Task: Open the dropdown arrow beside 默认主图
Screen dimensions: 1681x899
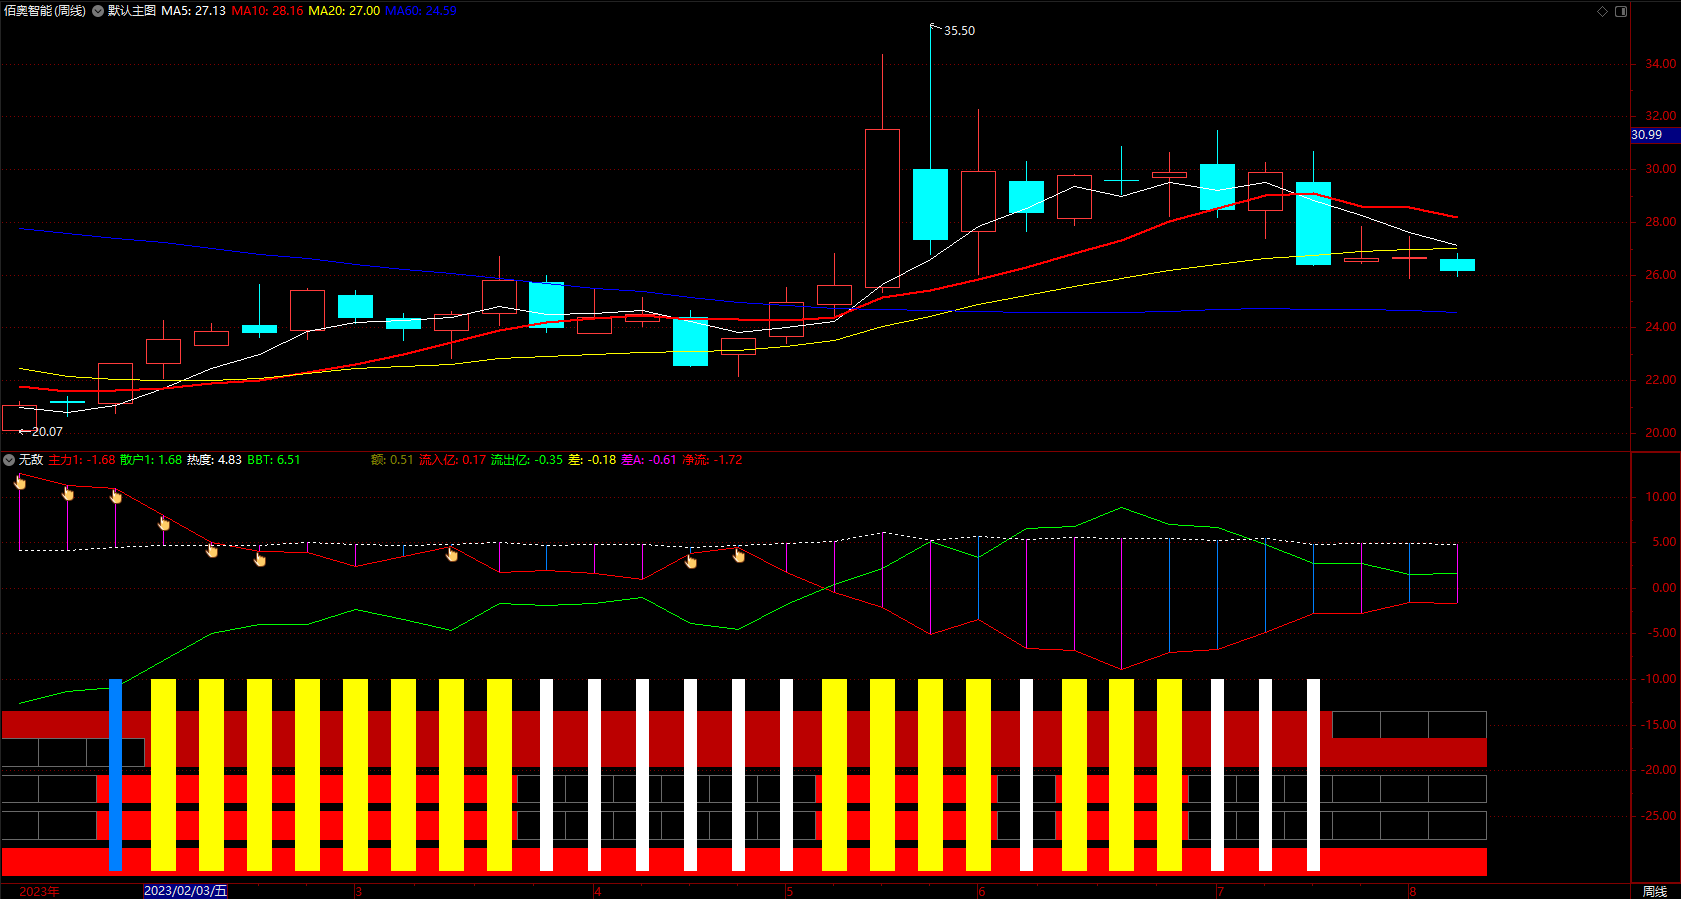Action: 98,11
